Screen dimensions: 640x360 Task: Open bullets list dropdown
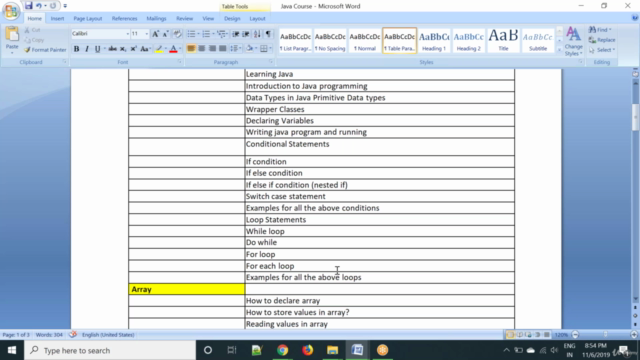click(x=198, y=34)
